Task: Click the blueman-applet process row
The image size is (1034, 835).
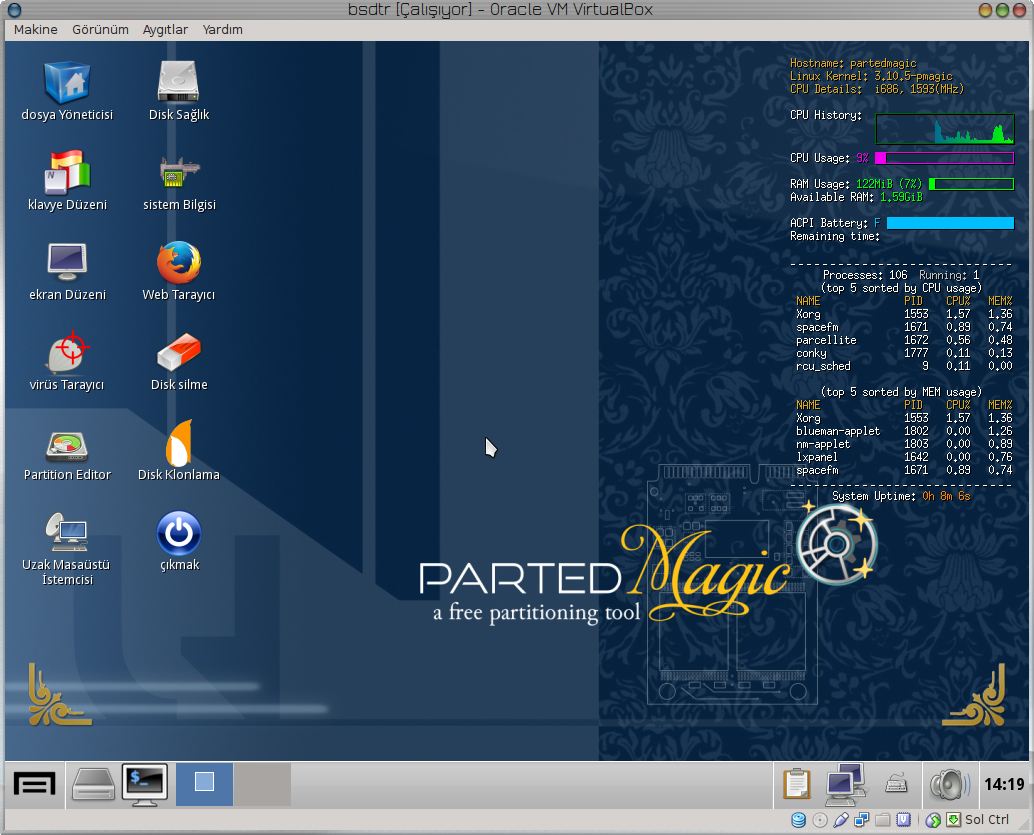Action: (x=904, y=431)
